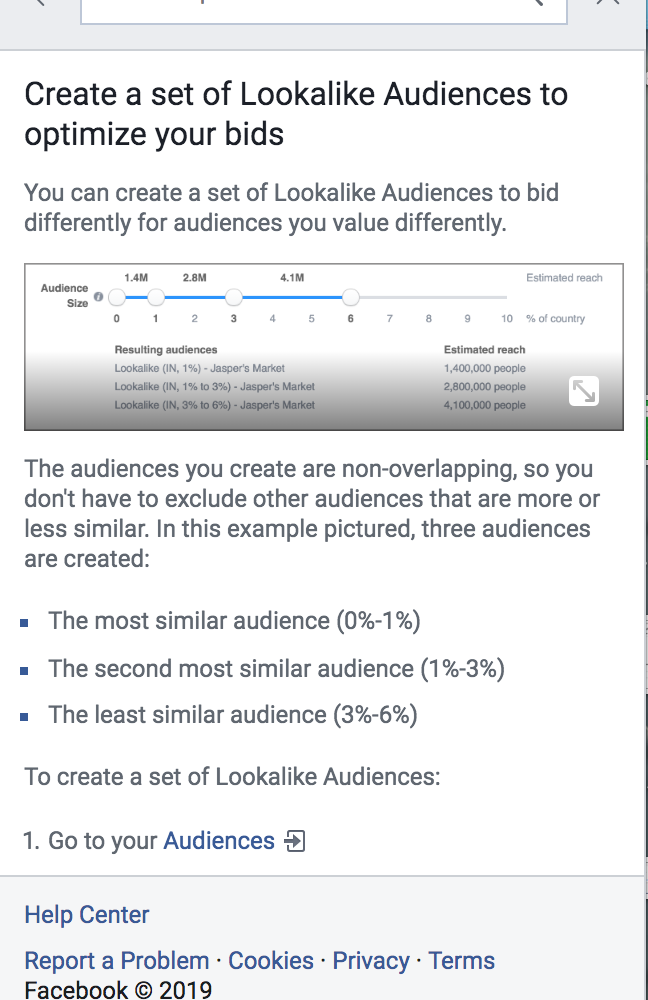Click the external link icon beside Audiences
The image size is (648, 1000).
(295, 841)
